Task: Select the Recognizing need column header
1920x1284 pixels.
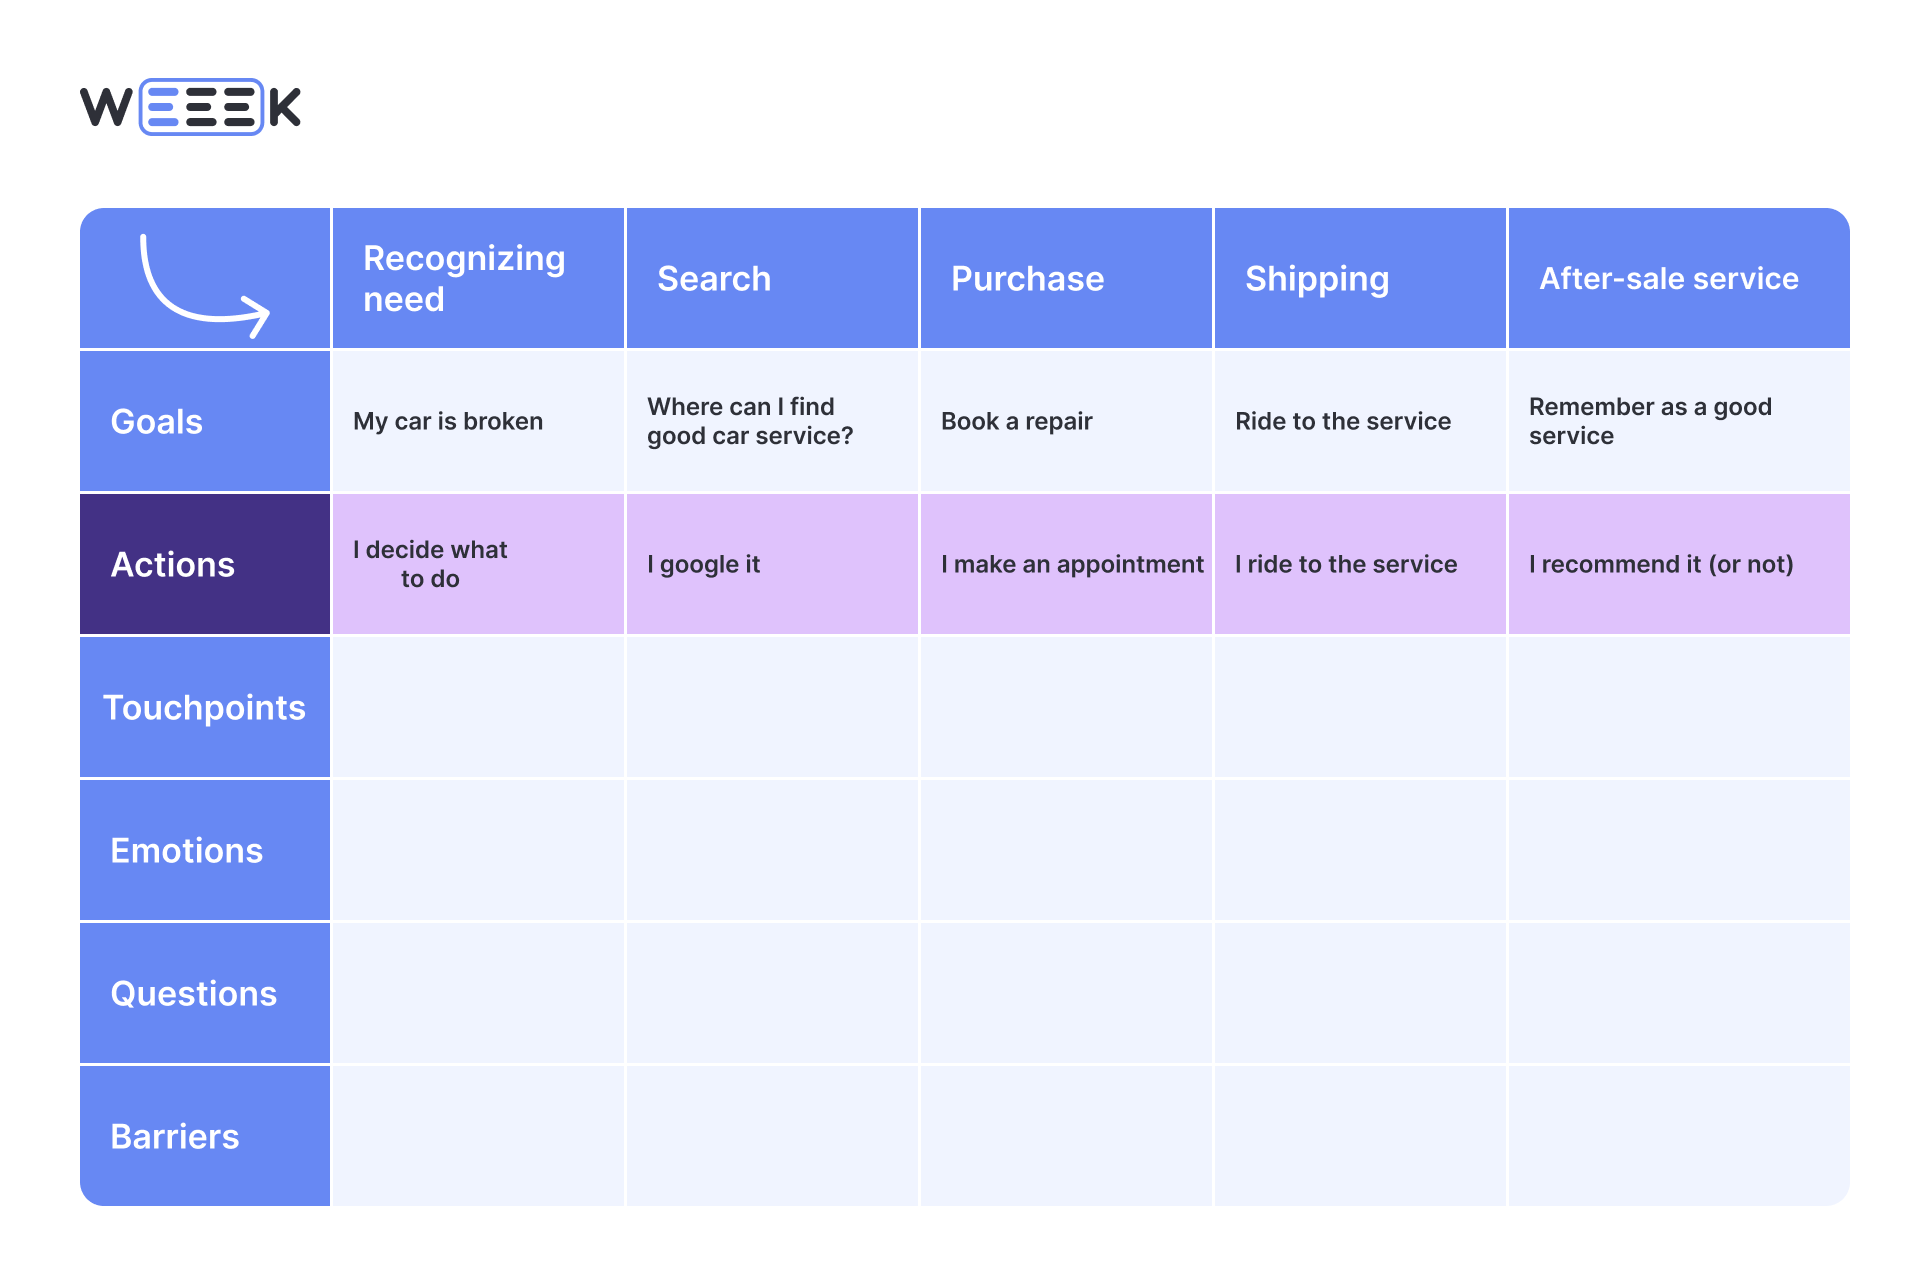Action: (465, 279)
